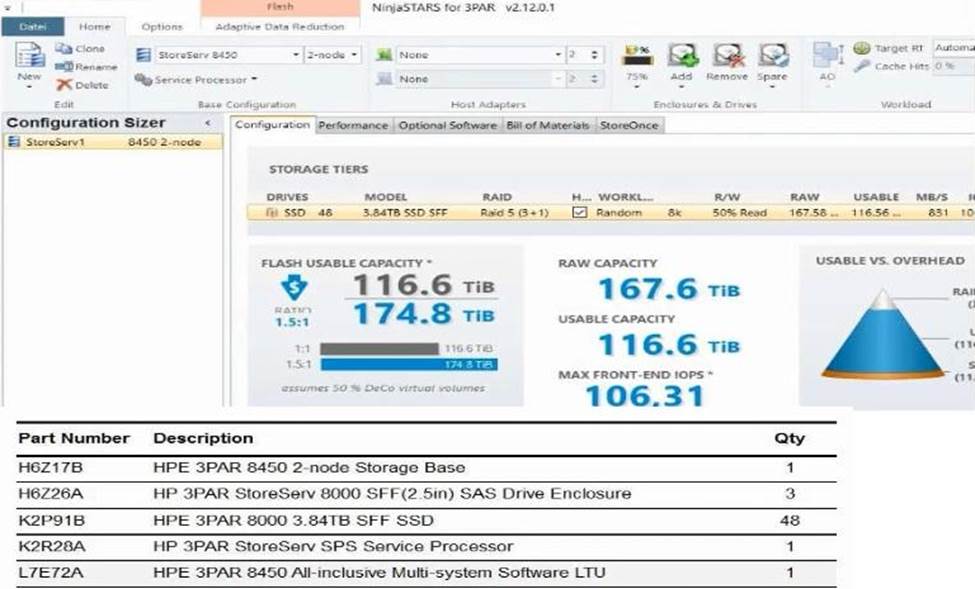This screenshot has width=975, height=589.
Task: Click the Clone icon in Edit group
Action: click(x=64, y=49)
